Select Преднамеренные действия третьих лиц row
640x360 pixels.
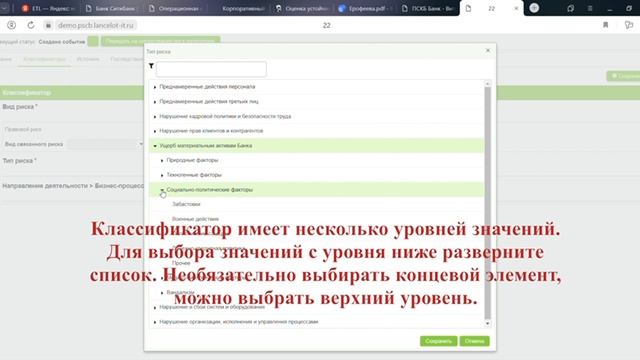coord(317,101)
